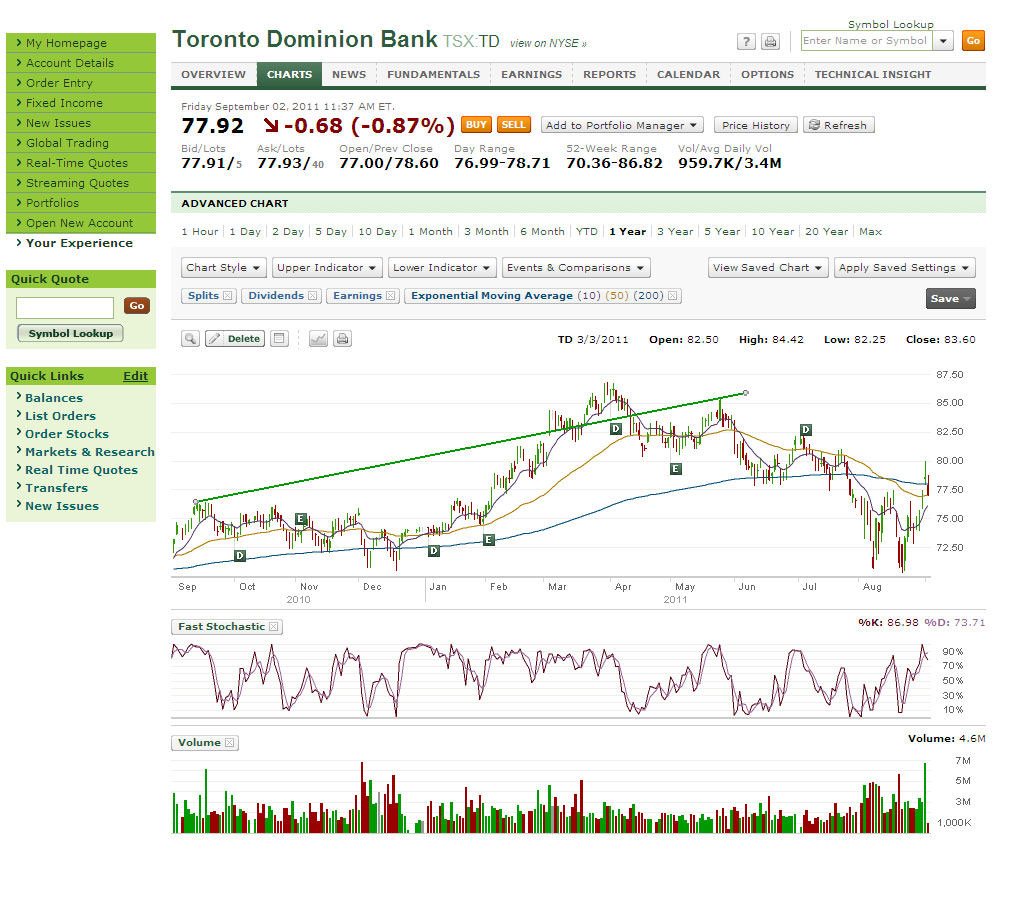Switch to the News tab
This screenshot has height=900, width=1024.
(x=349, y=74)
